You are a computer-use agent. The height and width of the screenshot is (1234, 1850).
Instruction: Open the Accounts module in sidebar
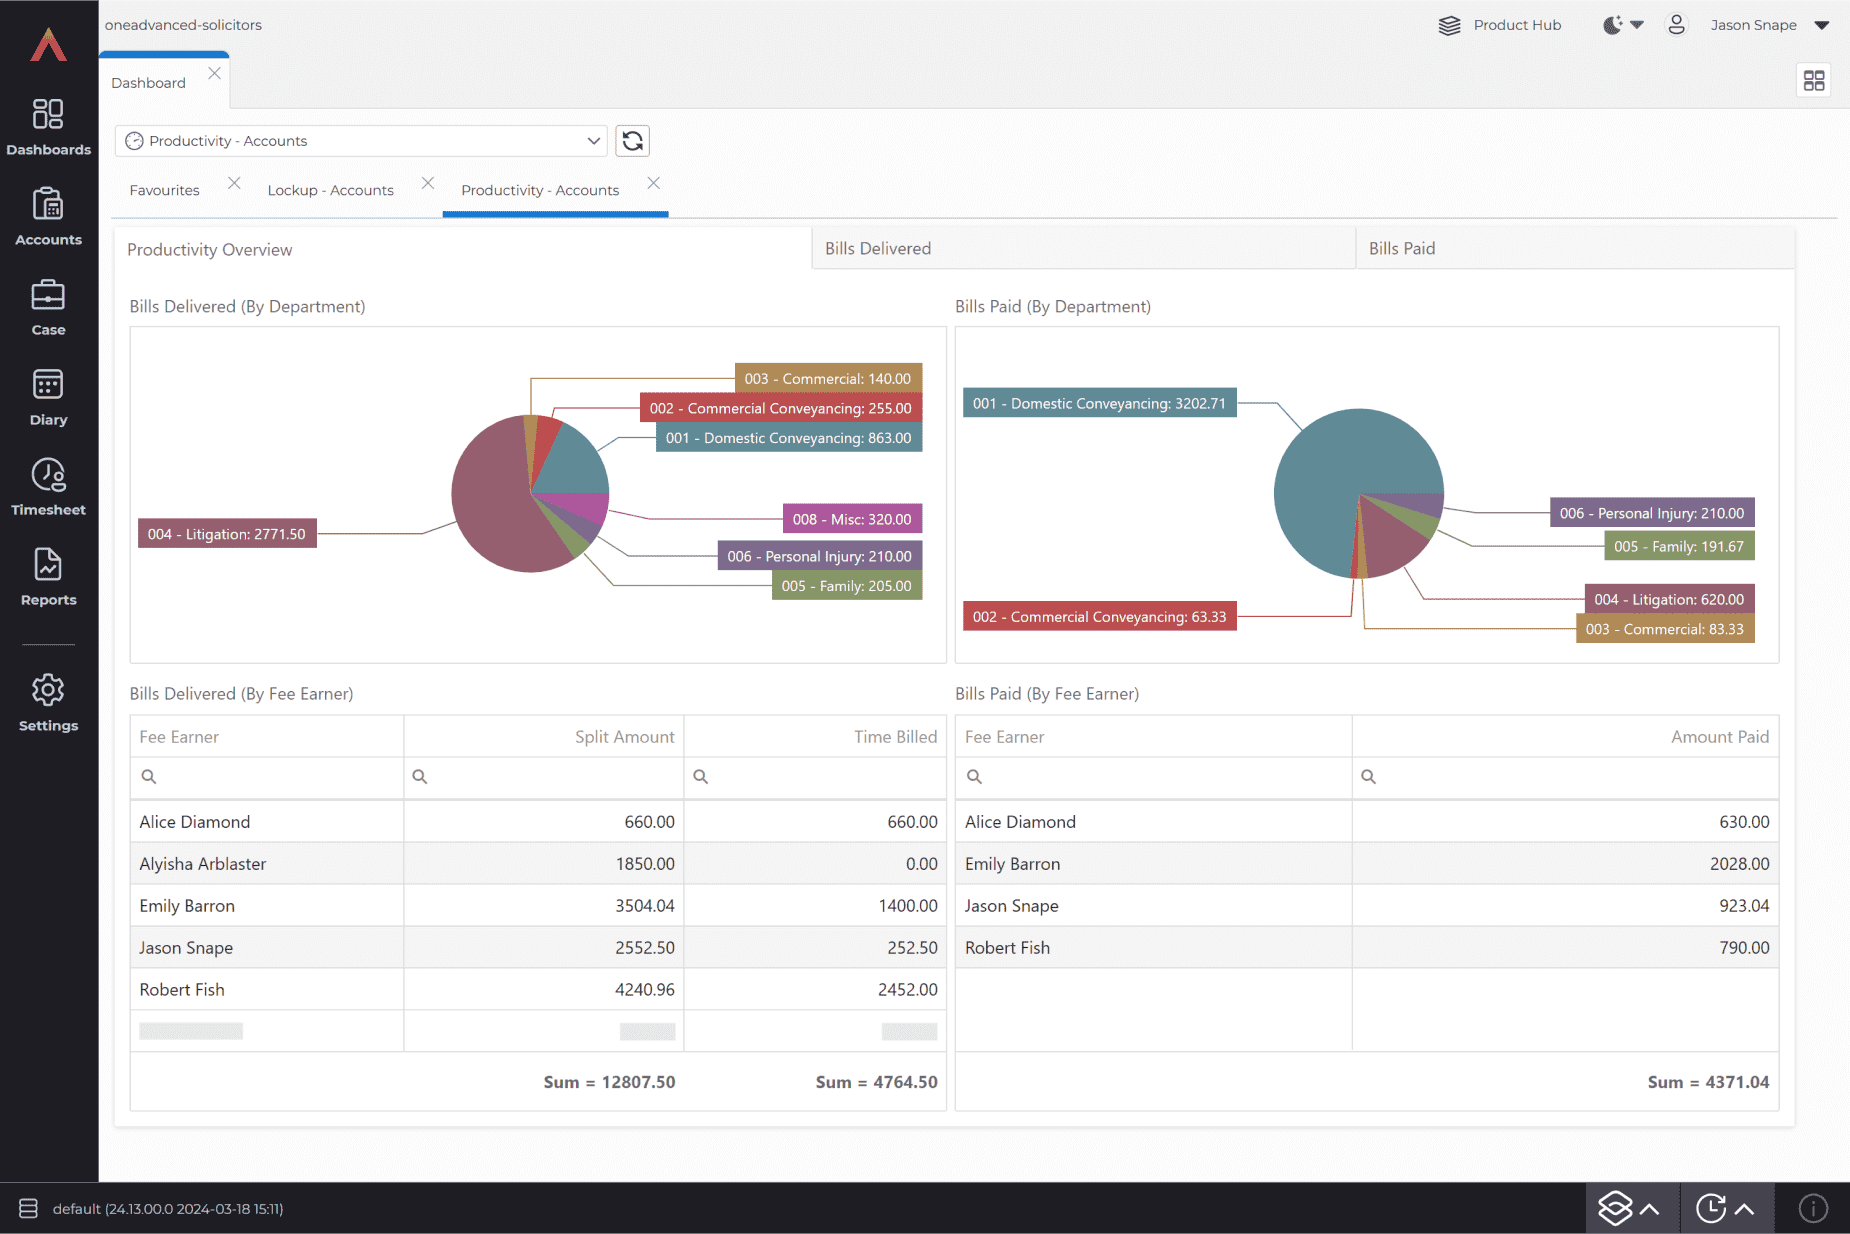point(48,217)
